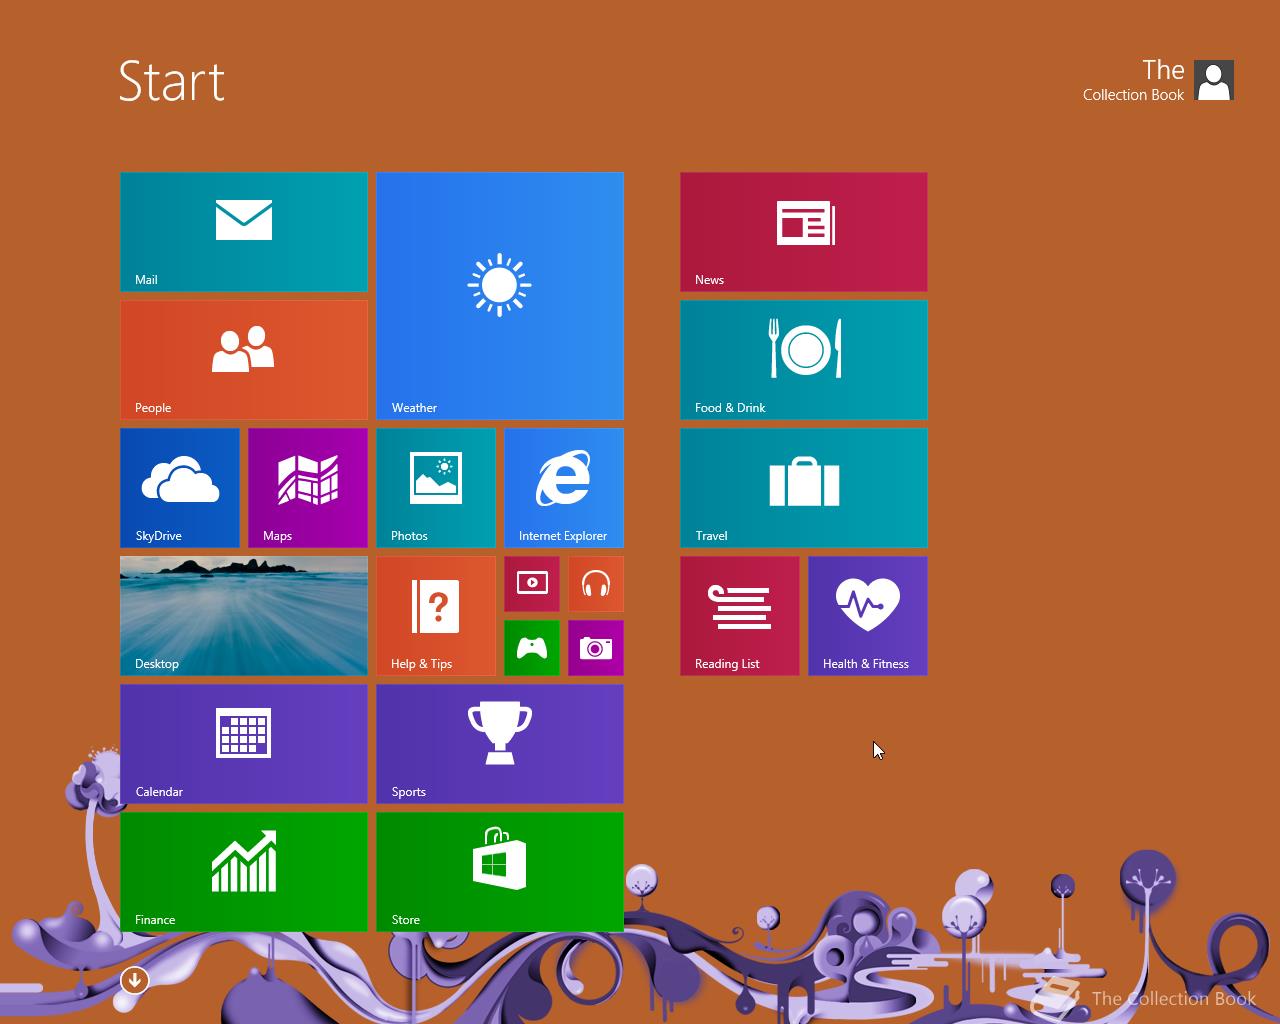Open the Travel tile
The image size is (1280, 1024).
[804, 488]
